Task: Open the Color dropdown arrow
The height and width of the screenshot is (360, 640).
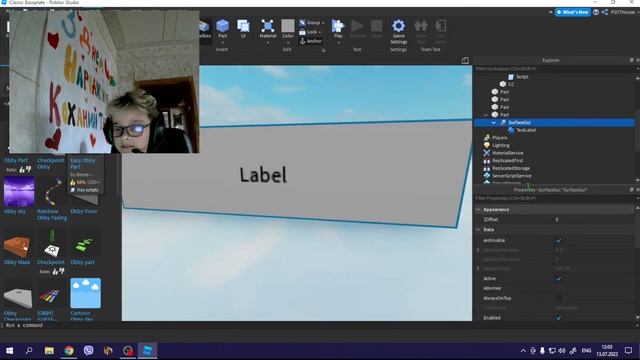Action: tap(288, 42)
